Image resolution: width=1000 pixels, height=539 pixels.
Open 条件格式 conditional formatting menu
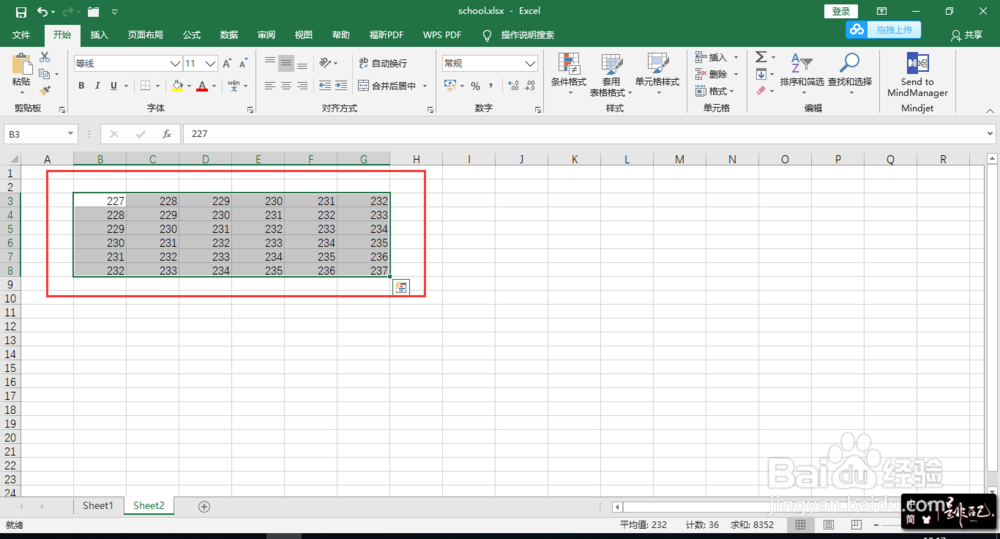coord(568,75)
